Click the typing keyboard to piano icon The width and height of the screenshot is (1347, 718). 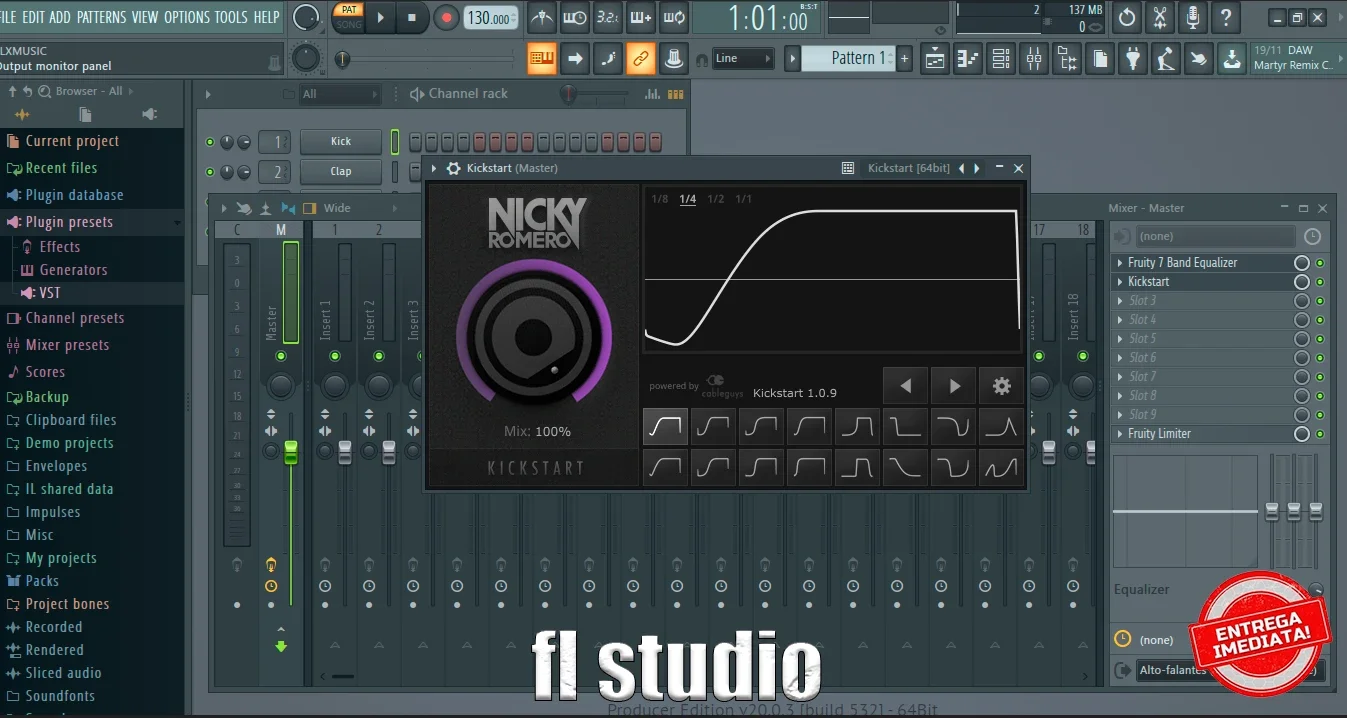tap(541, 59)
